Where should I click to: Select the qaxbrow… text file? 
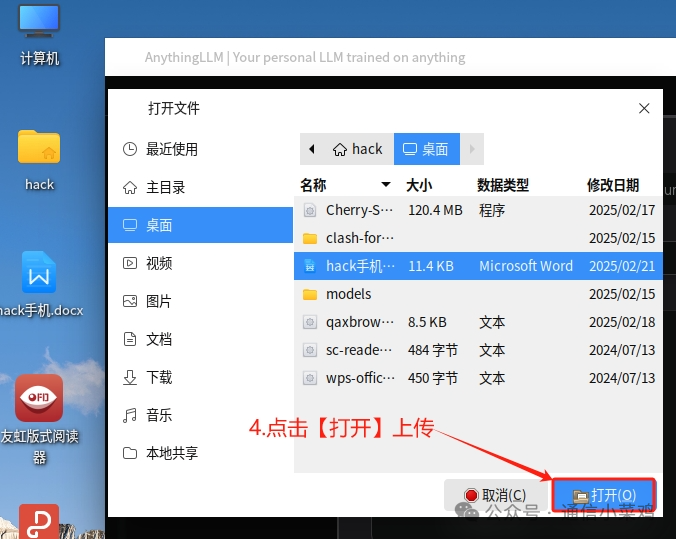coord(478,322)
